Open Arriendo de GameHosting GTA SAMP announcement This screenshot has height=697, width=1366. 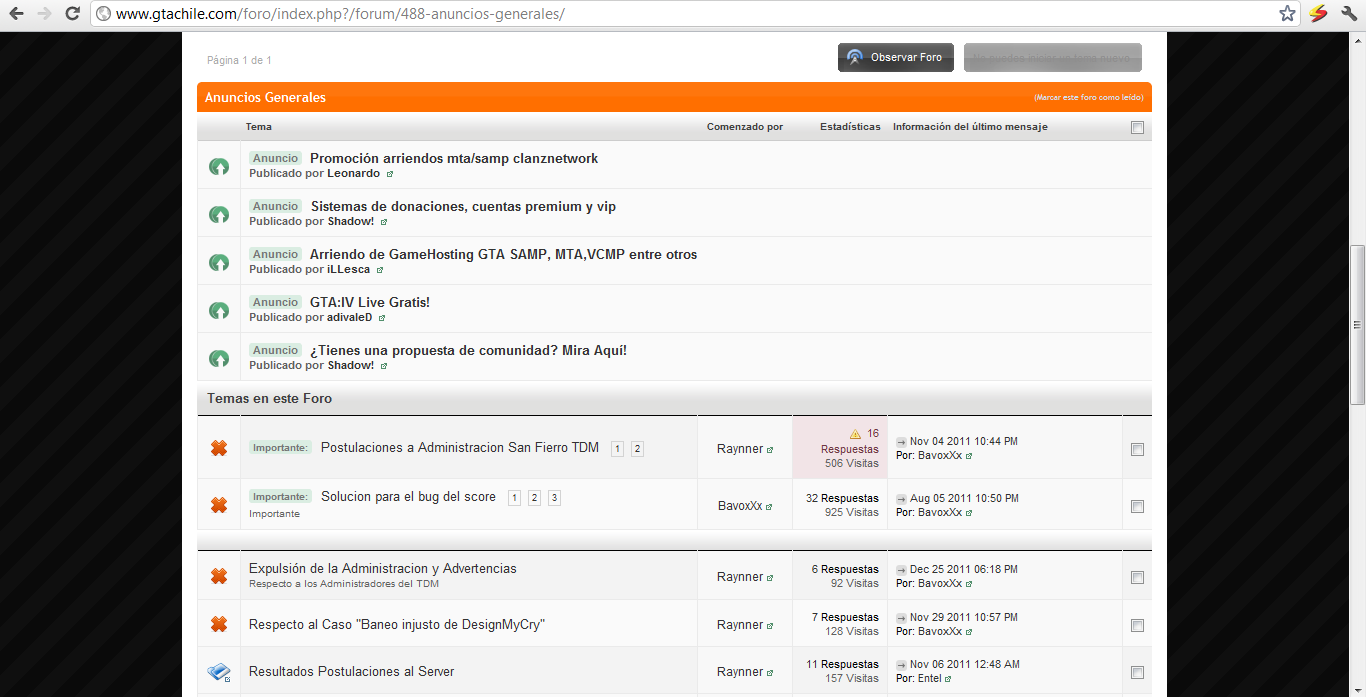point(503,254)
